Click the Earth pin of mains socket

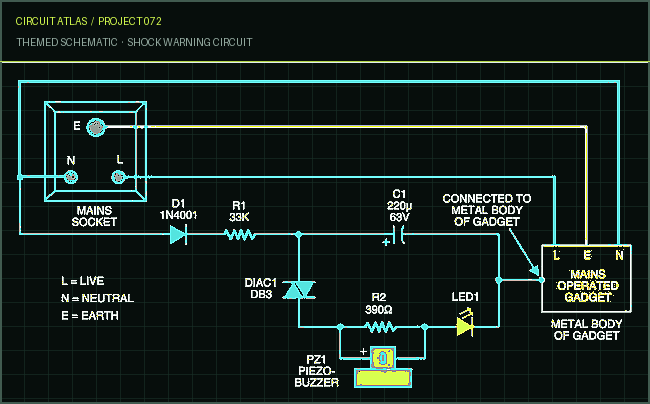(96, 127)
